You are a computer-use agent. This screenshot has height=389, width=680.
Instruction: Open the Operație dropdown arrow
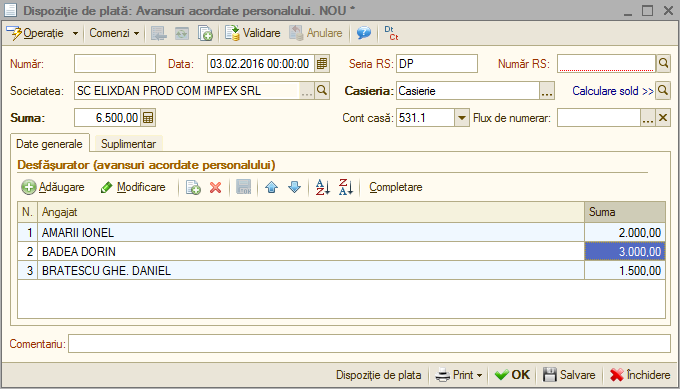click(x=75, y=33)
